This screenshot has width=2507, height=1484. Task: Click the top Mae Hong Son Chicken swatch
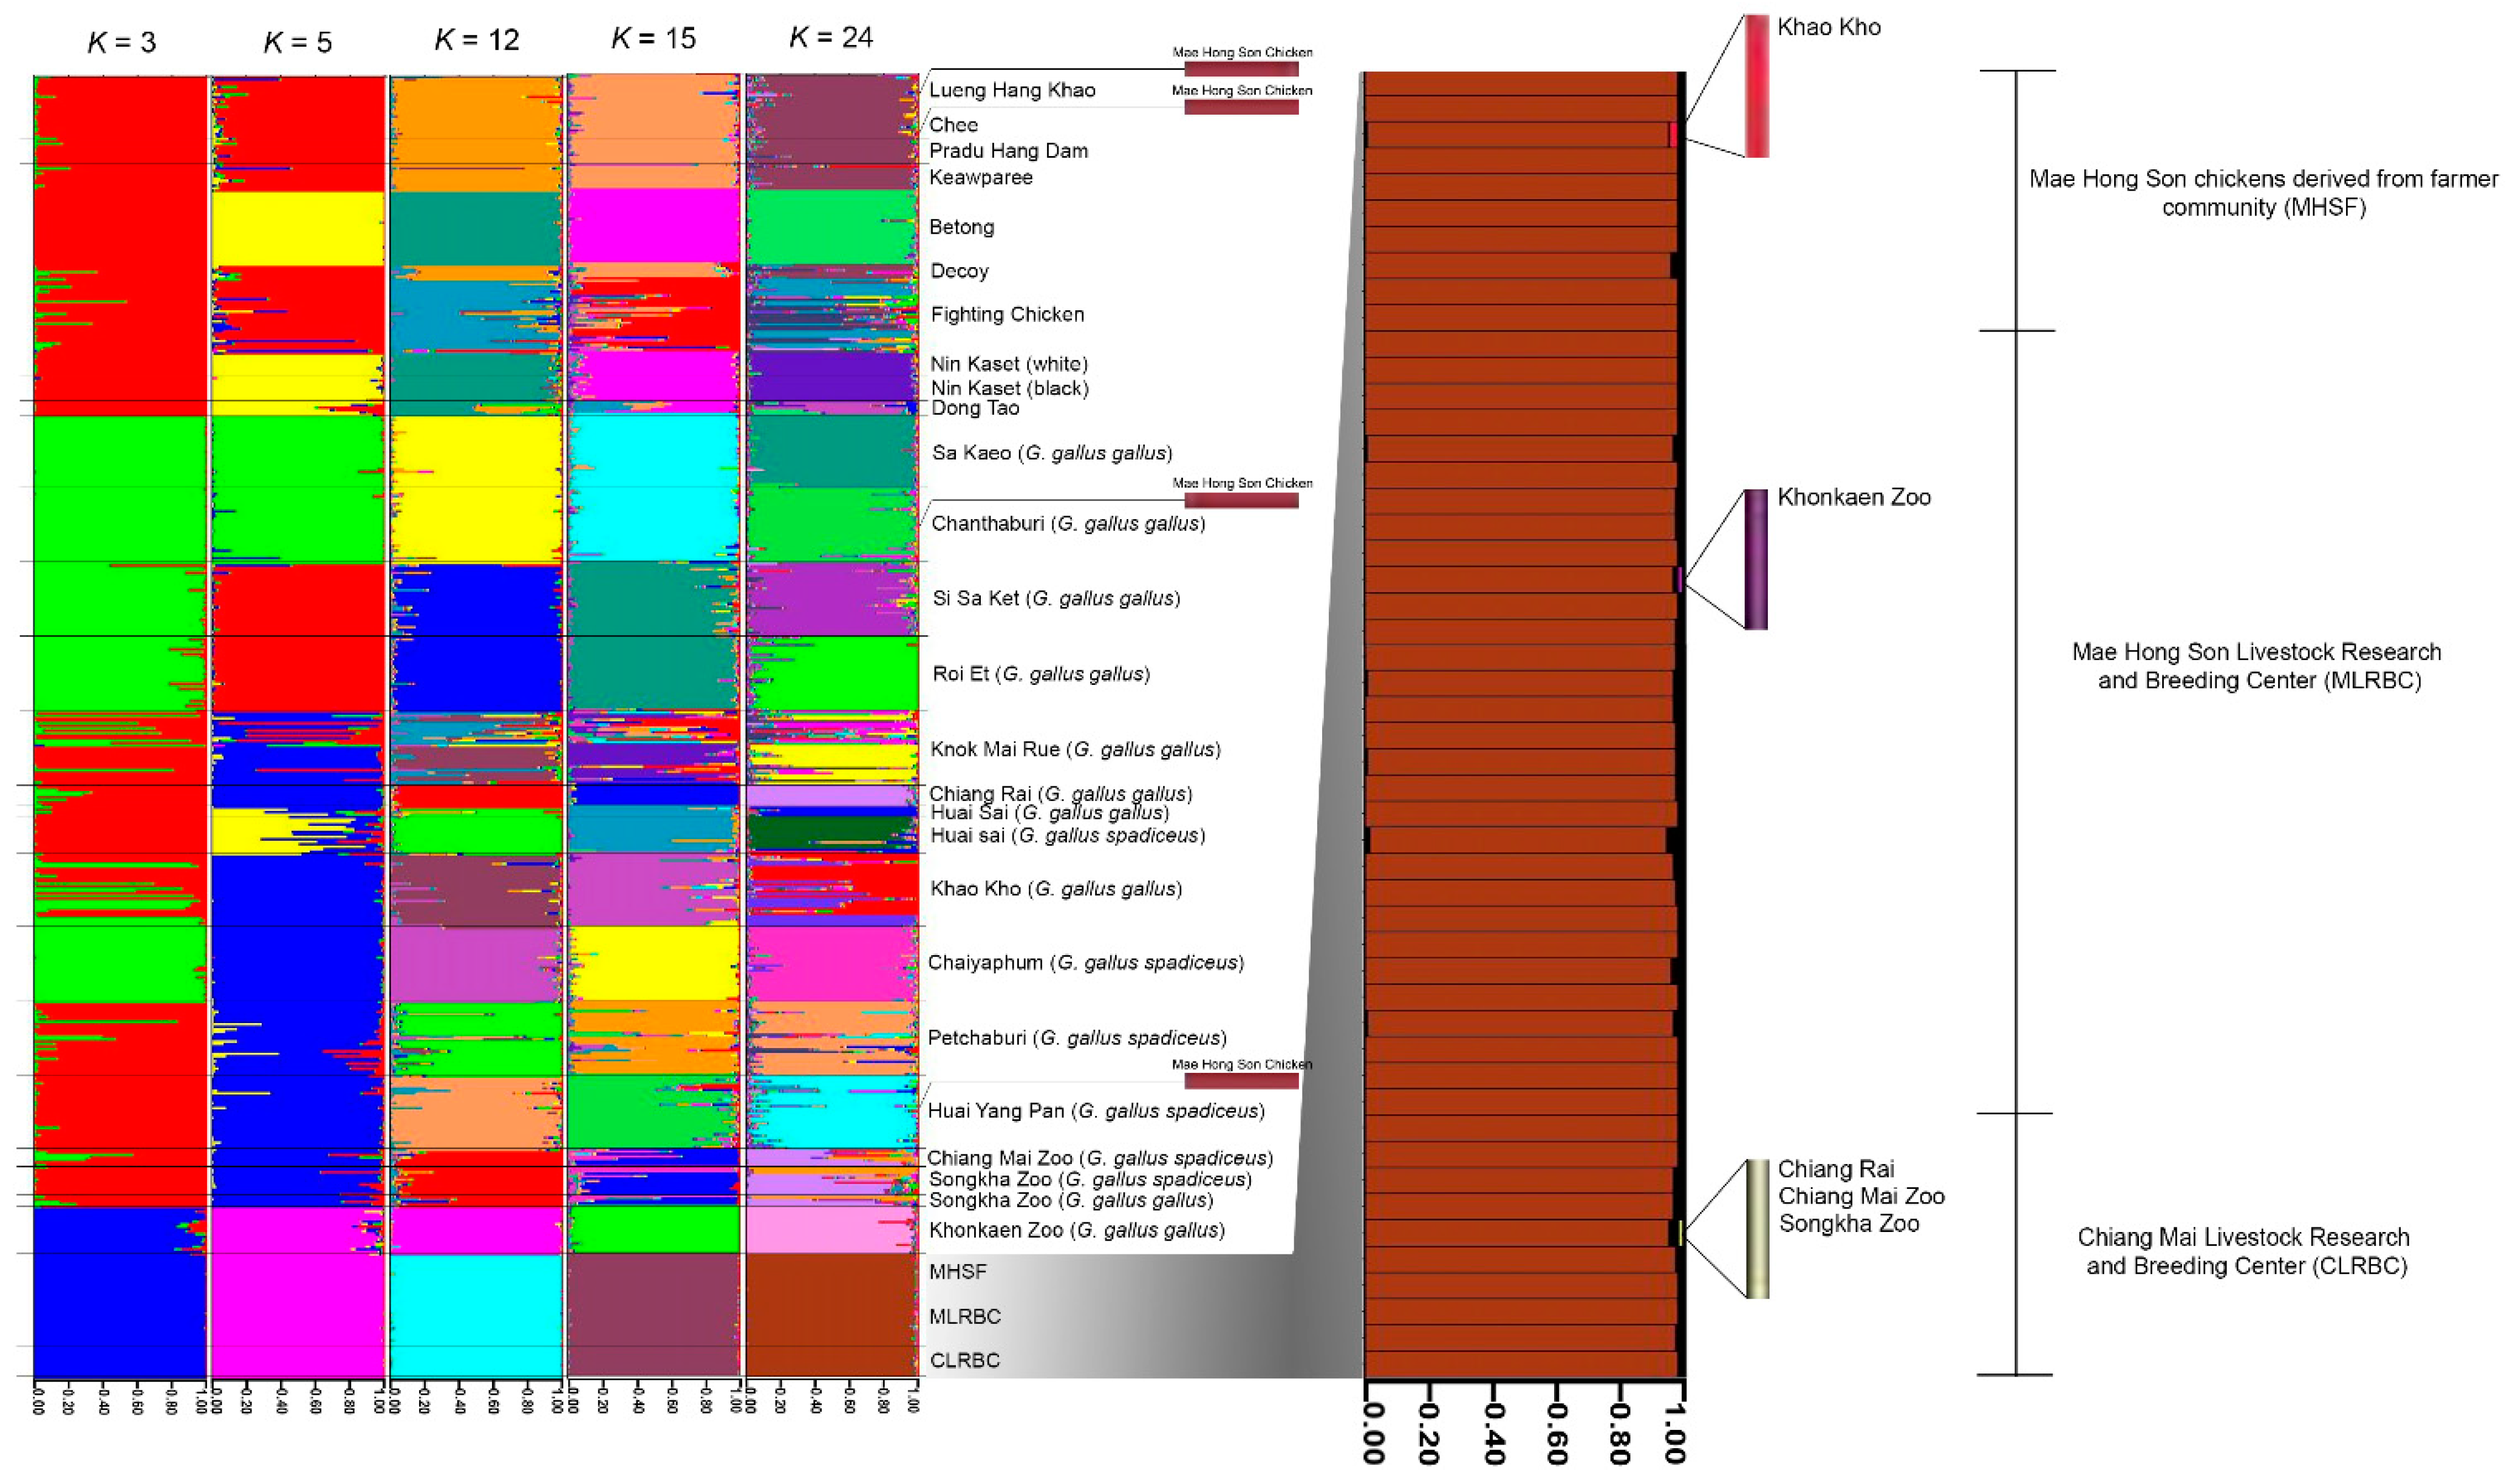coord(1241,69)
